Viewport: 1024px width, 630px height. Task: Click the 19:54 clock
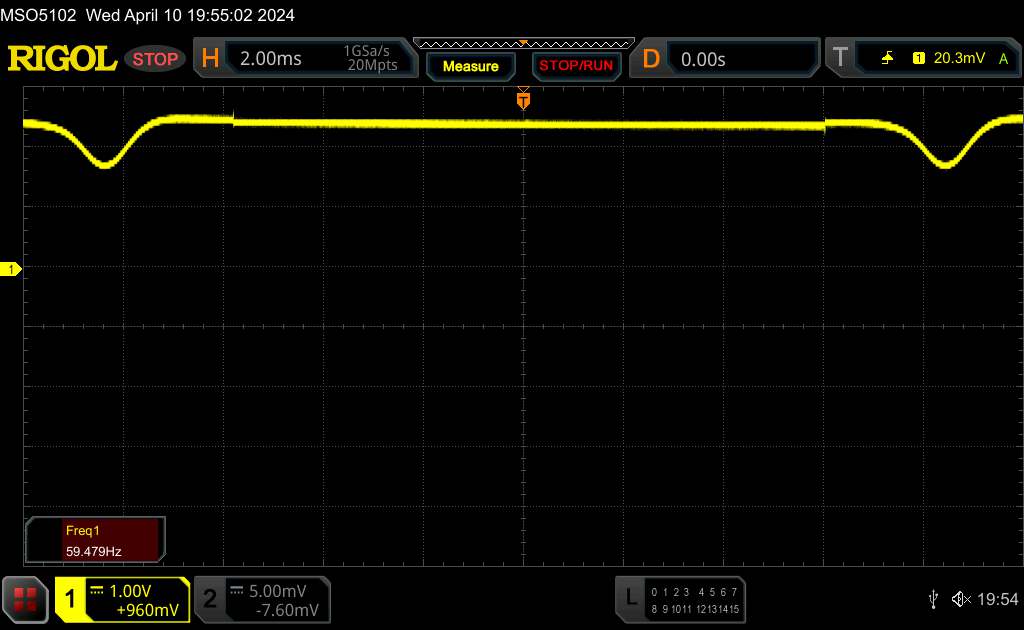[997, 599]
